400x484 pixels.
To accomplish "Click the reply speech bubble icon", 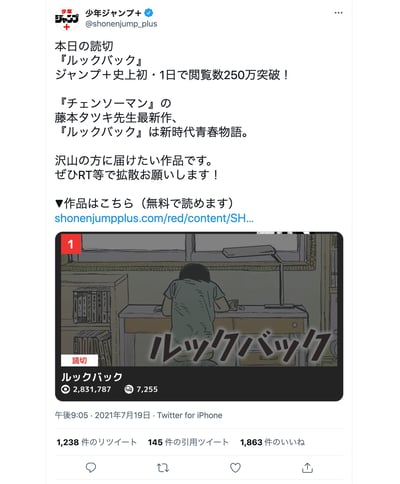I will tap(91, 468).
